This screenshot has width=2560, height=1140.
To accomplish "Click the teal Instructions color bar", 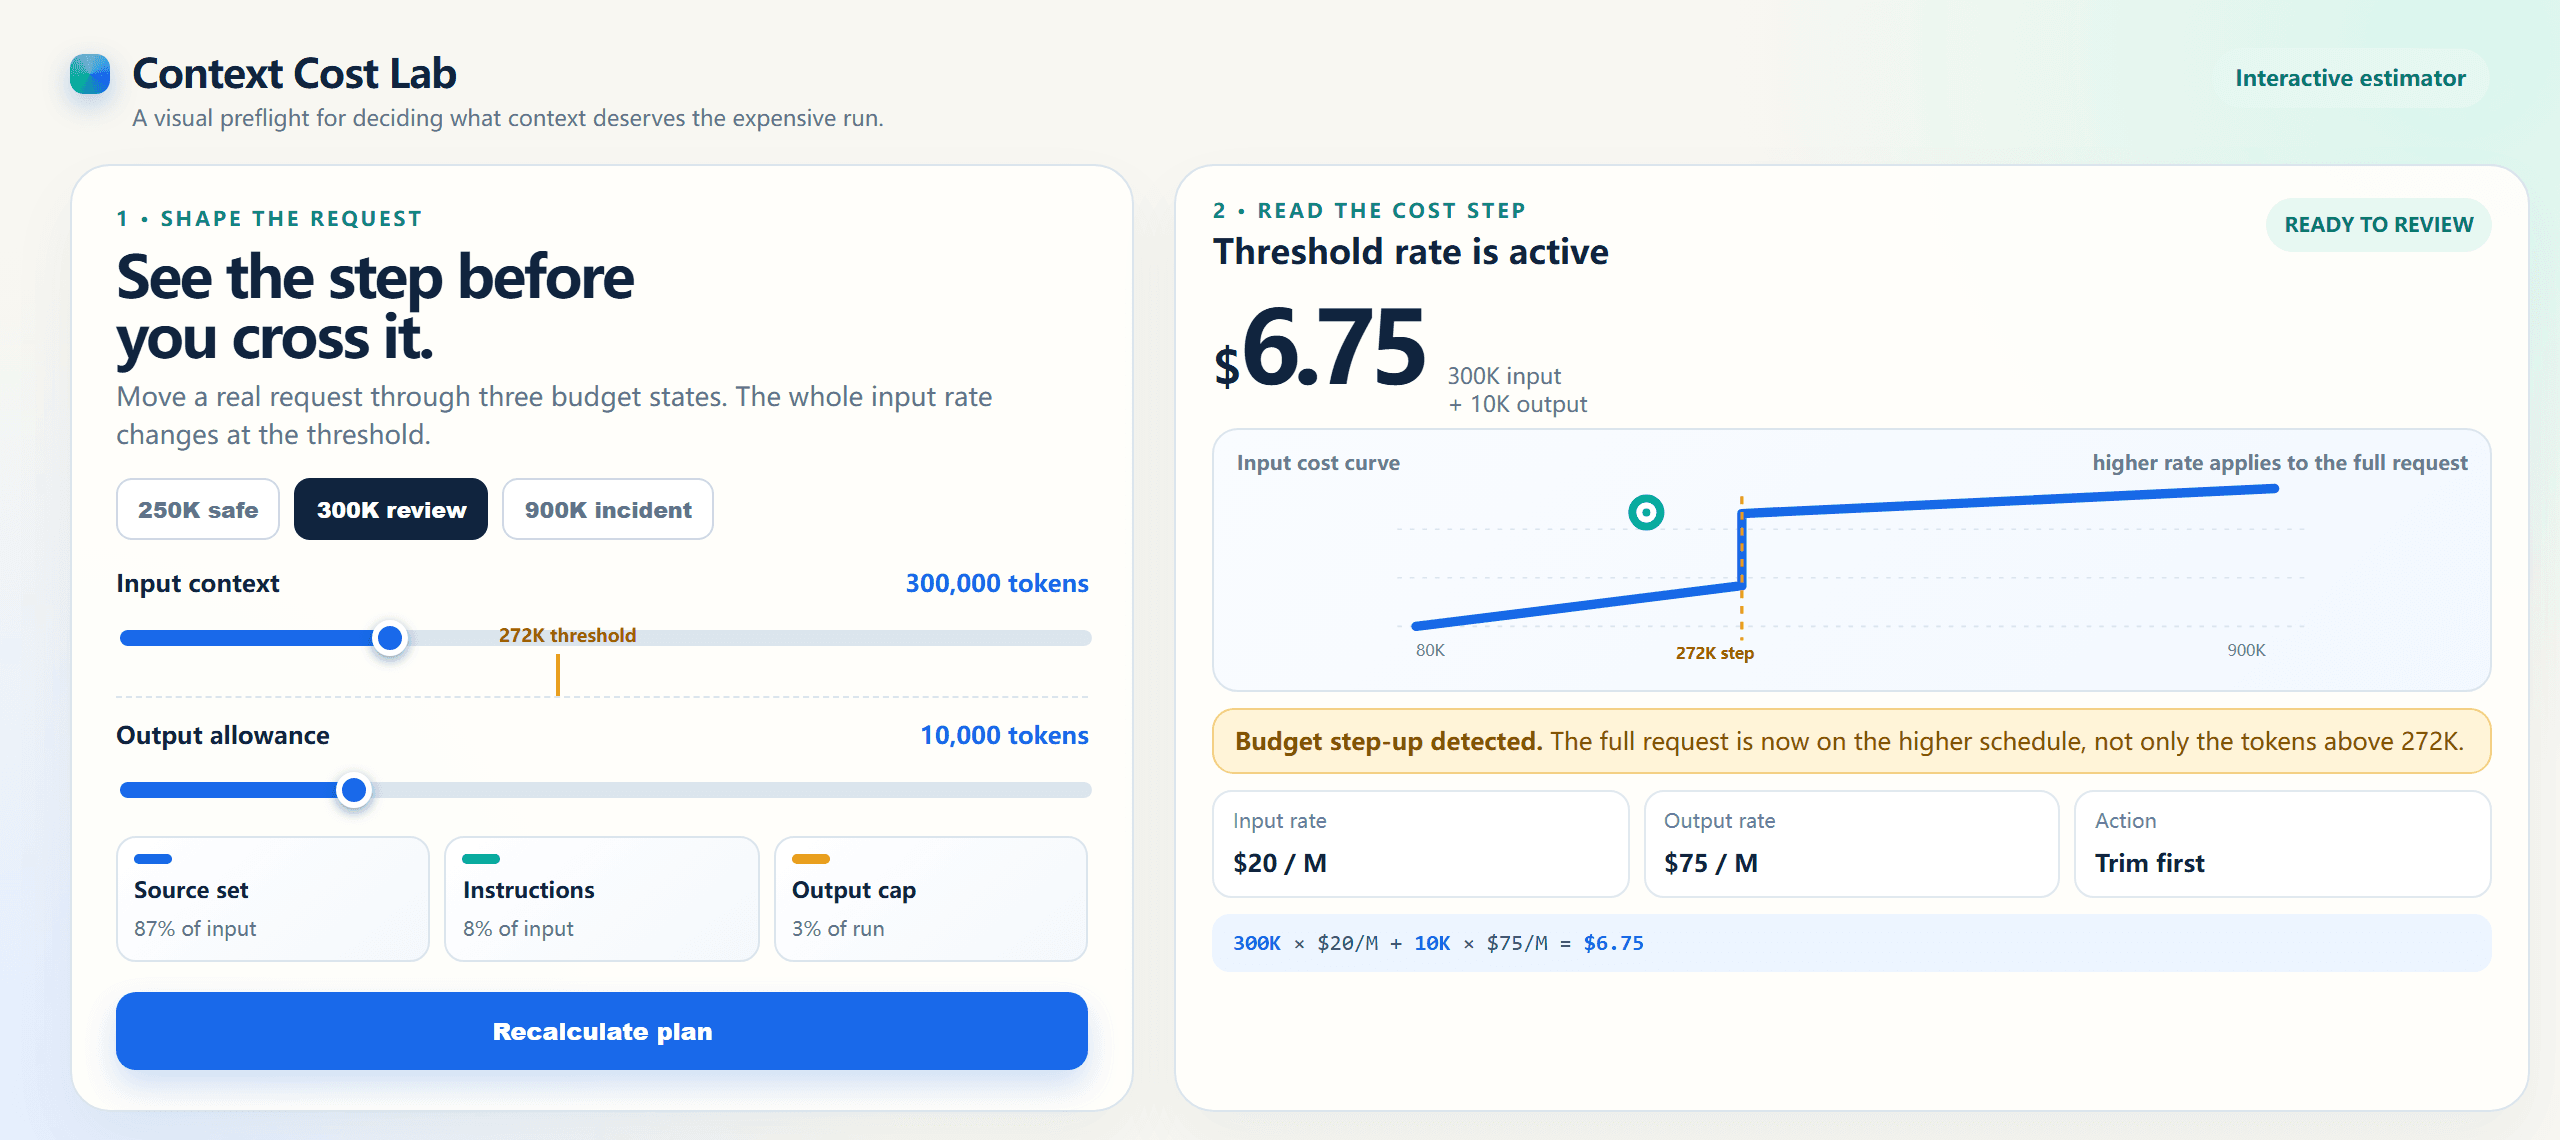I will (x=481, y=859).
